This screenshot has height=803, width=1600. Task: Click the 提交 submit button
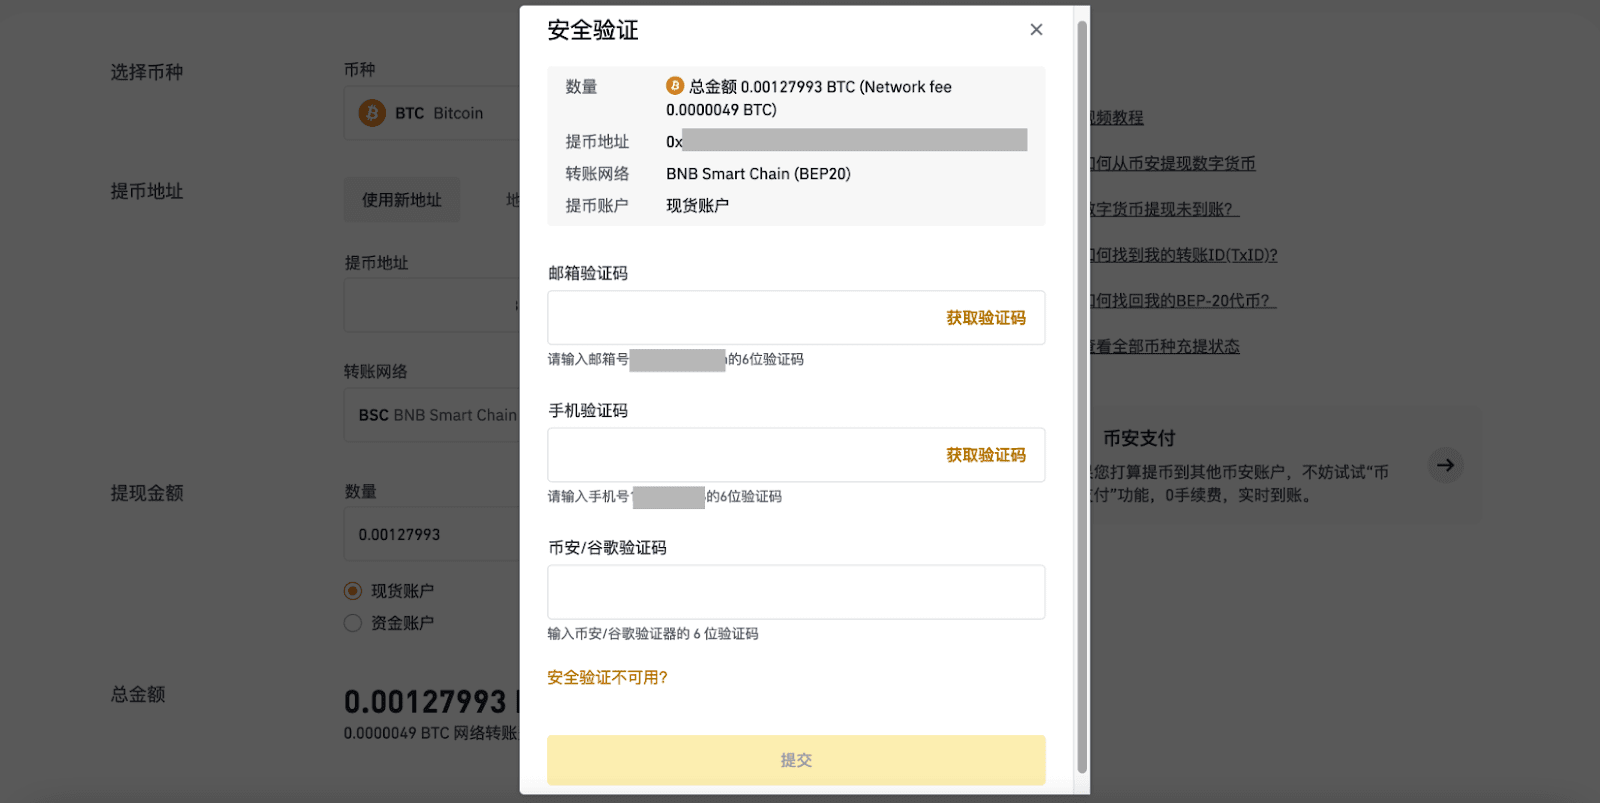point(796,760)
